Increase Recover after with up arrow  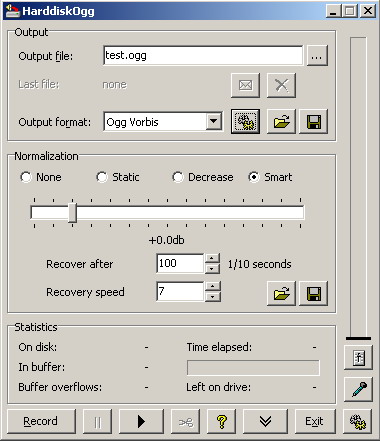click(x=212, y=259)
